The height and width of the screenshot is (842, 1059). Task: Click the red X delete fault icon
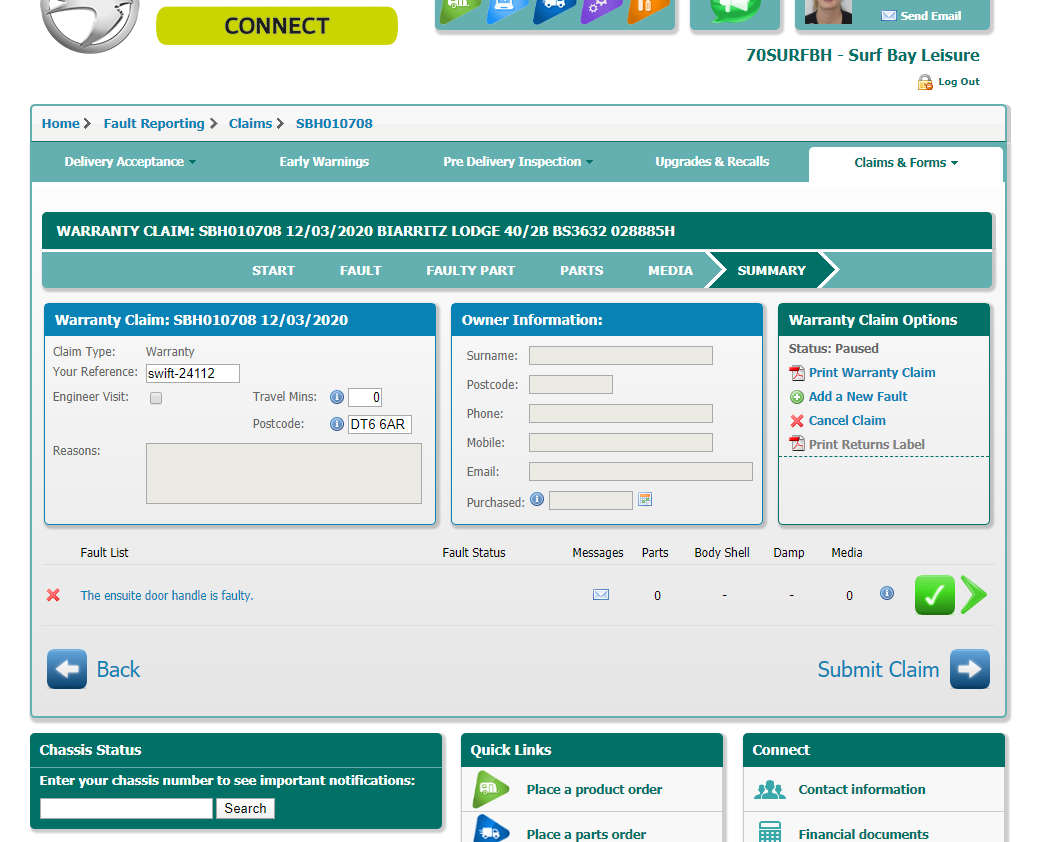(x=54, y=595)
